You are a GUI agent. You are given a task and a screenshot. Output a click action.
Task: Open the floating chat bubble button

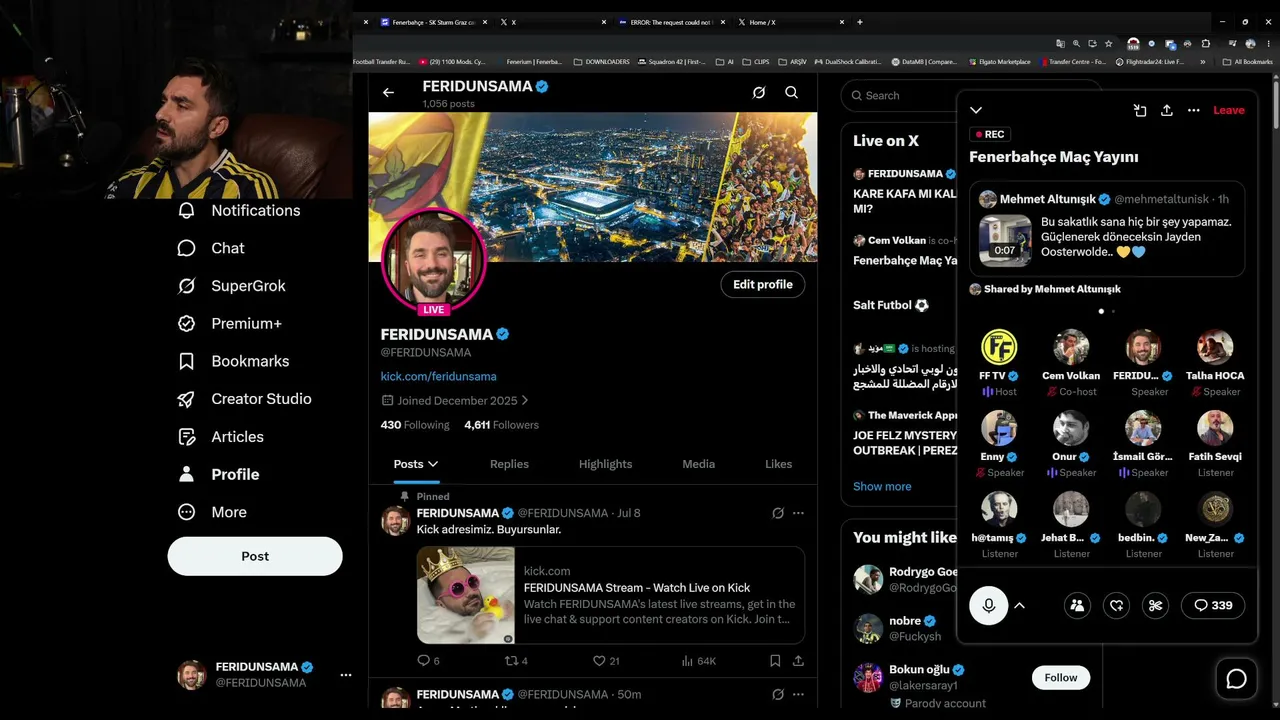pos(1236,679)
